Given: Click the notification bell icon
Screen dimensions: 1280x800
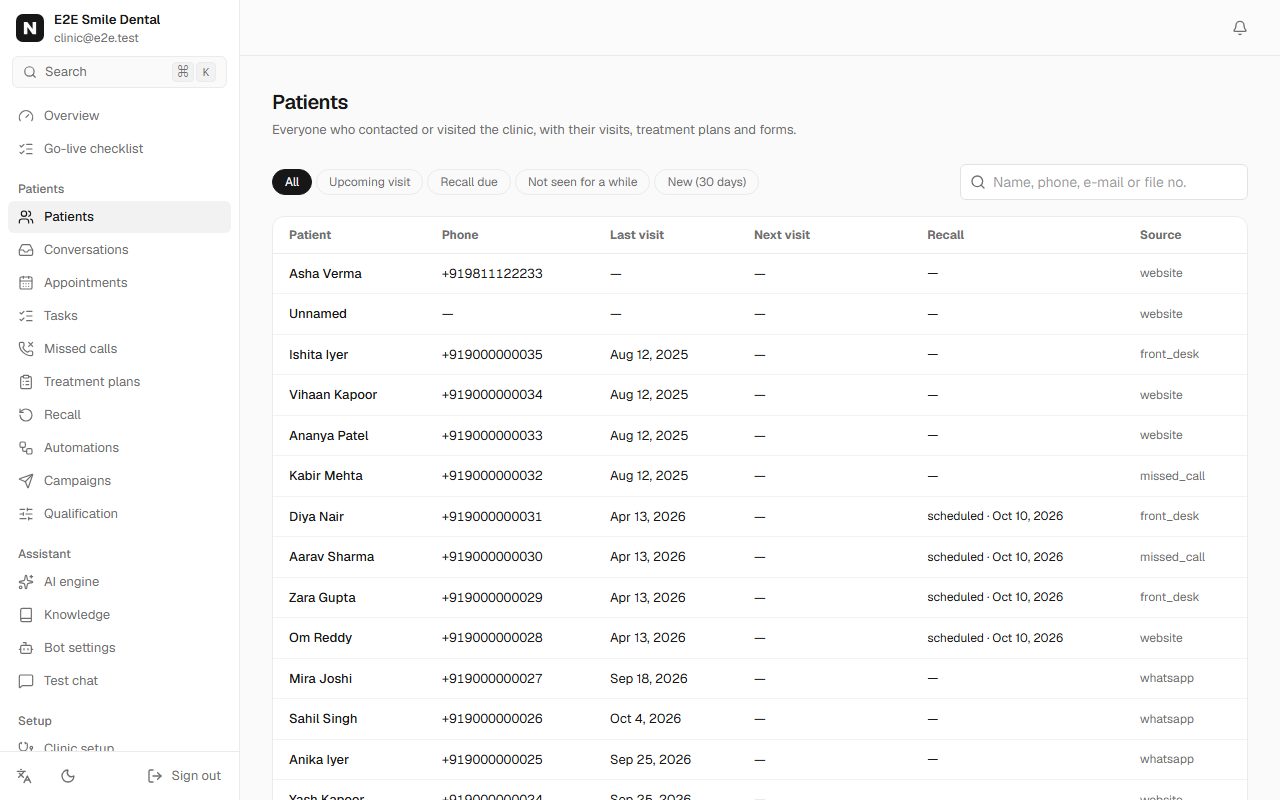Looking at the screenshot, I should click(x=1240, y=28).
